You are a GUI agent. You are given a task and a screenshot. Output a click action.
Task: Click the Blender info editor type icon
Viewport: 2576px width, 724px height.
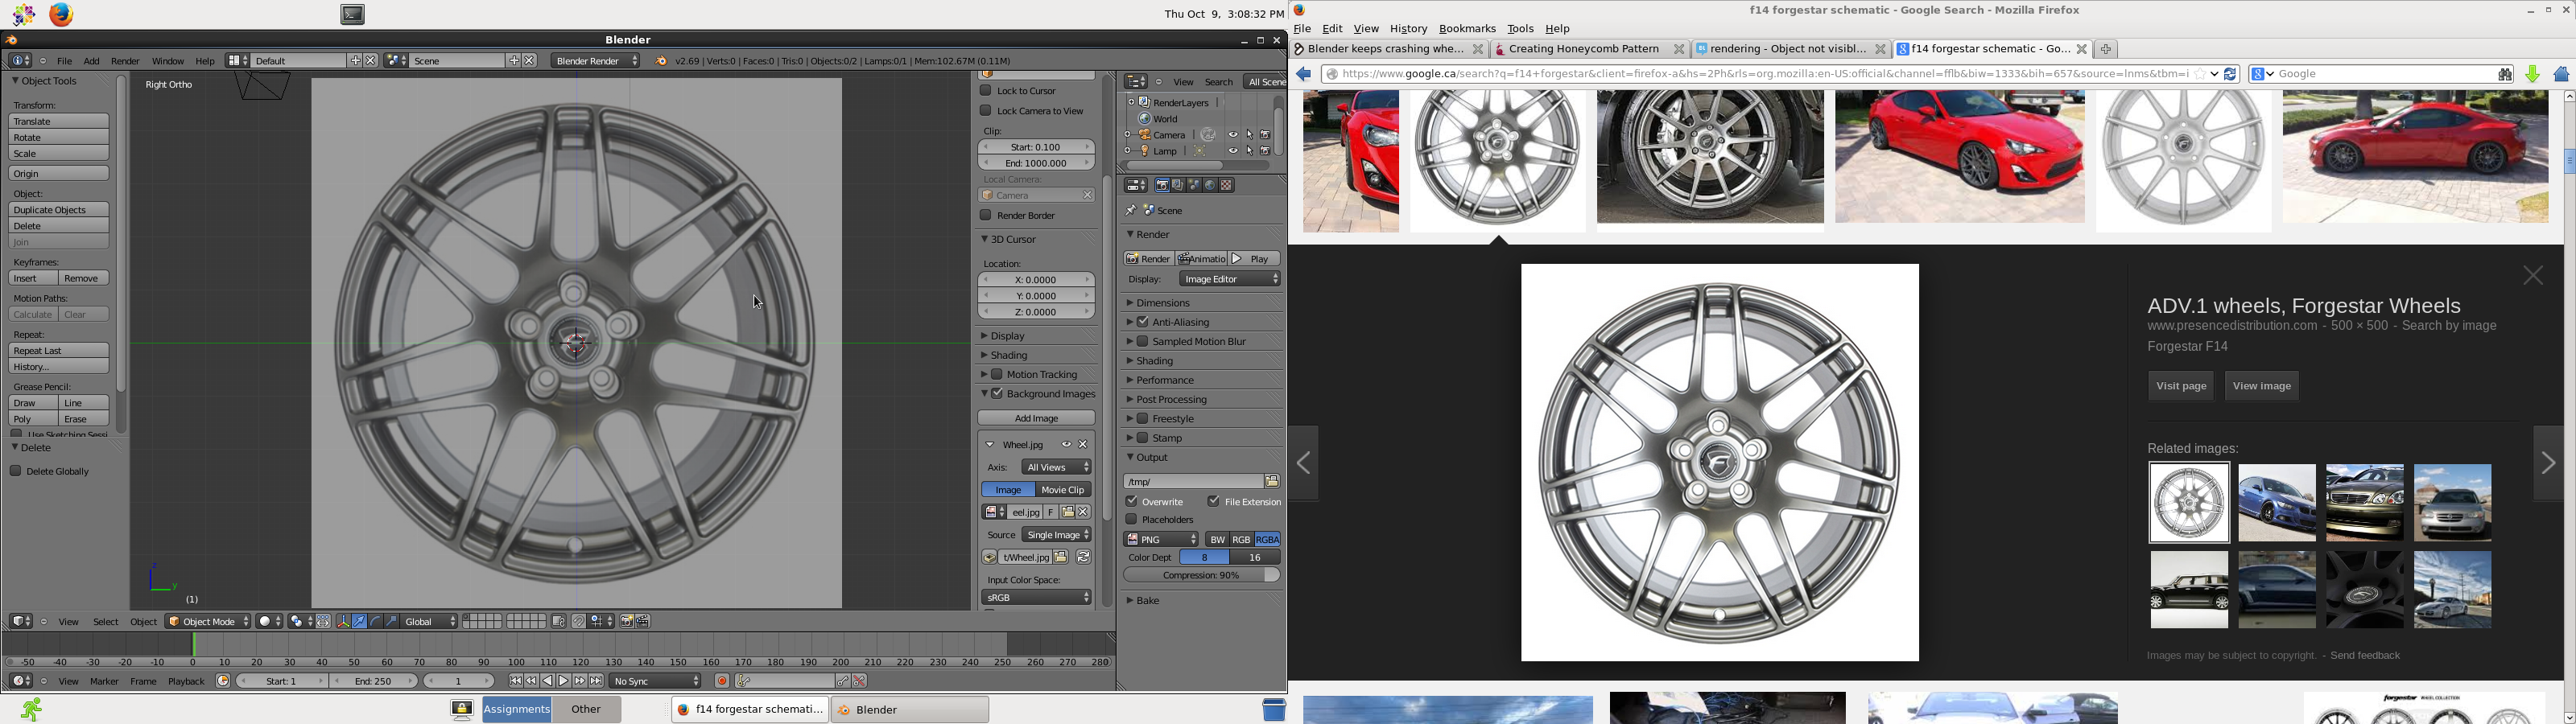[x=20, y=61]
